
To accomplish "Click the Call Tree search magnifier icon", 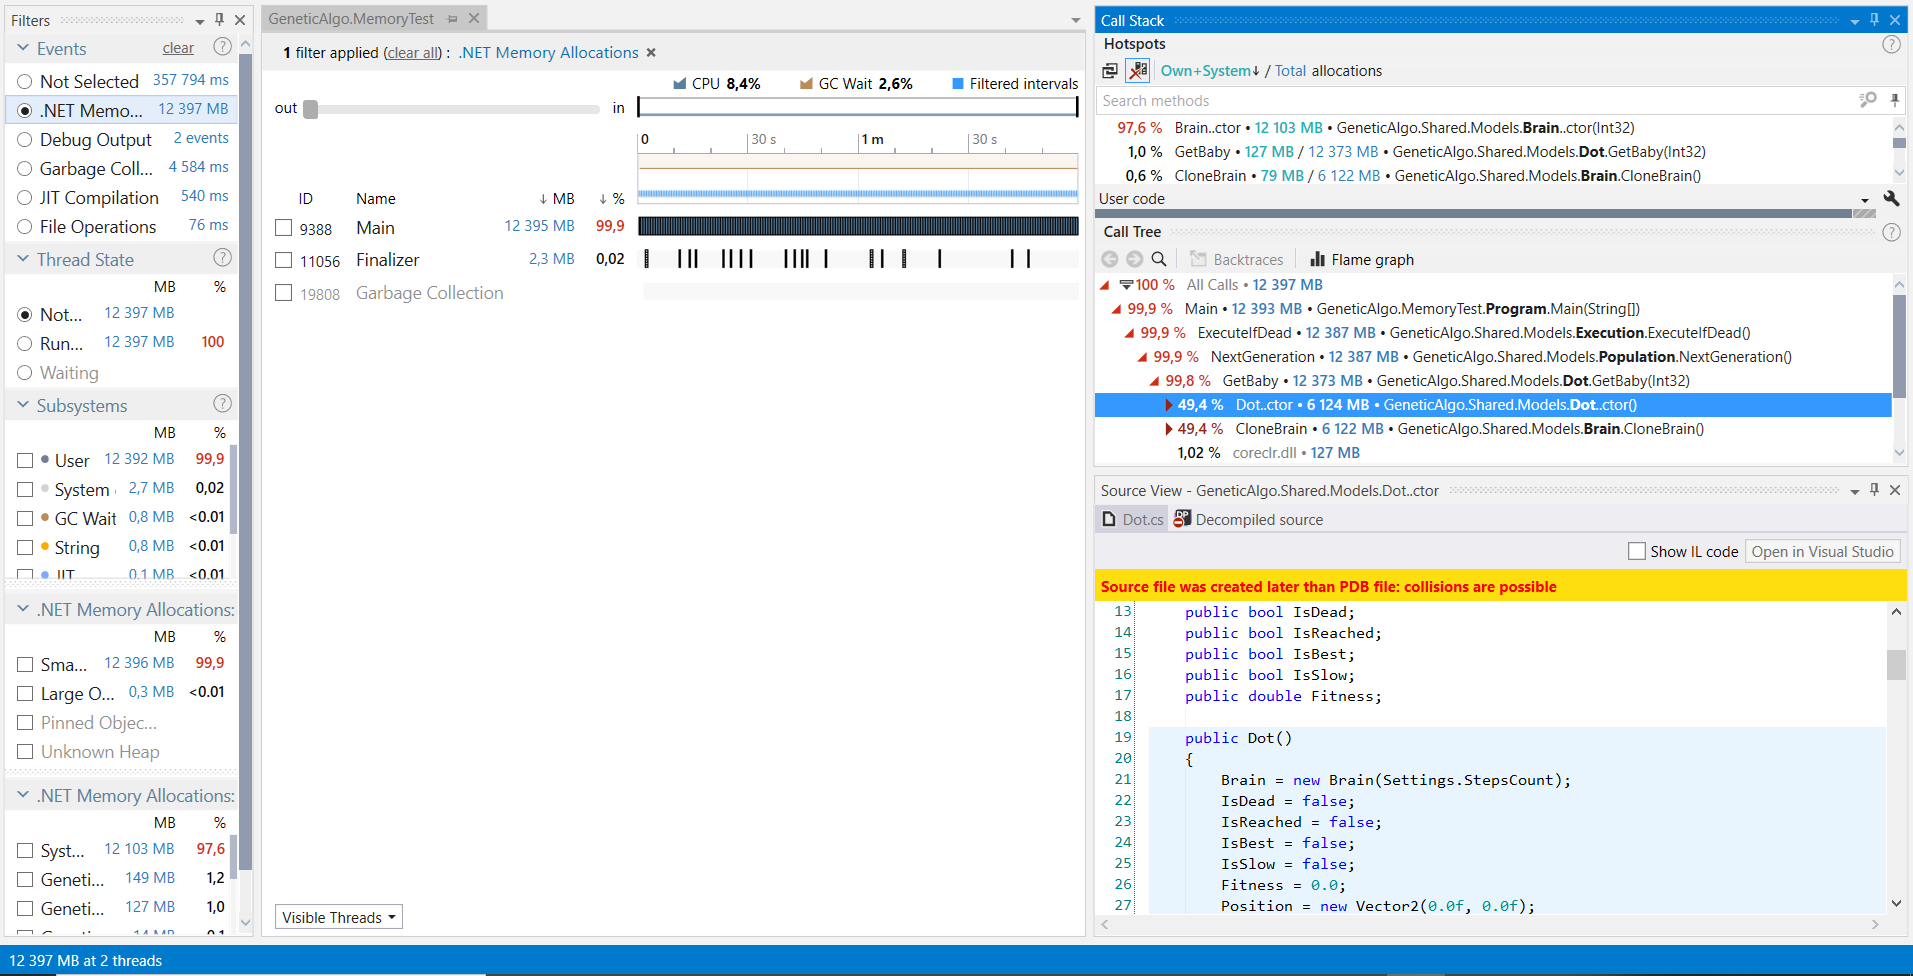I will 1159,259.
